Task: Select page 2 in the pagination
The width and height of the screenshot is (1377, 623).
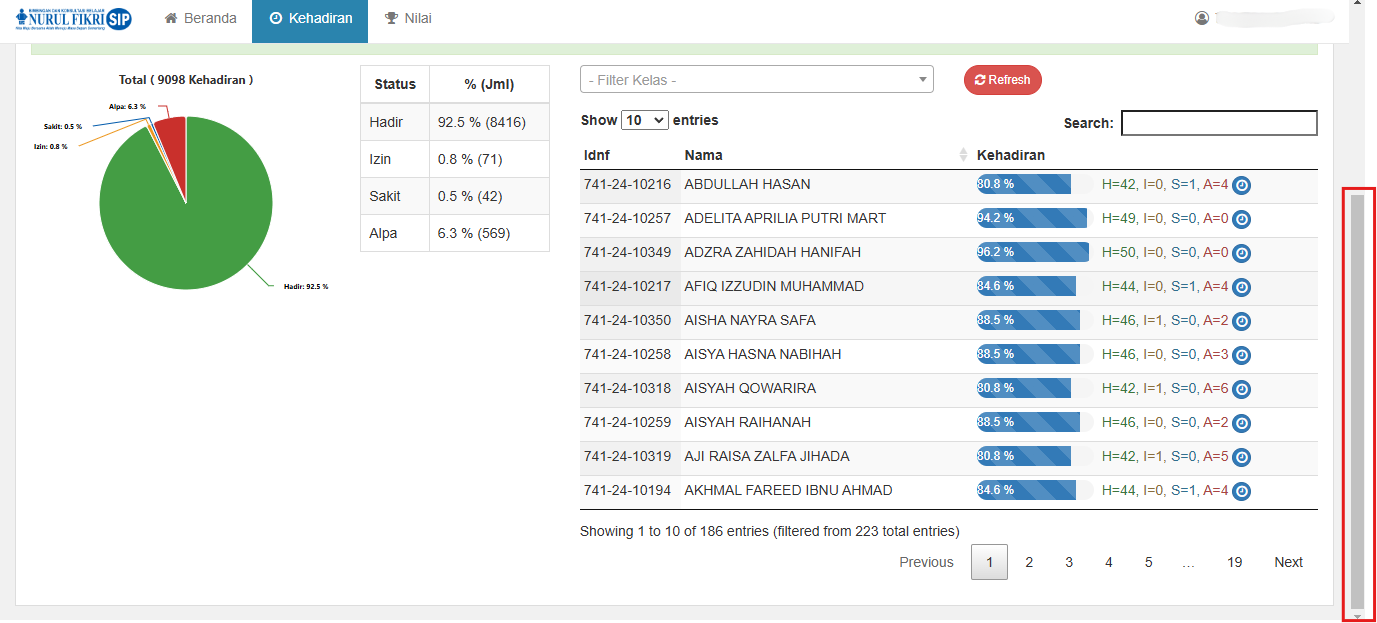Action: (1029, 562)
